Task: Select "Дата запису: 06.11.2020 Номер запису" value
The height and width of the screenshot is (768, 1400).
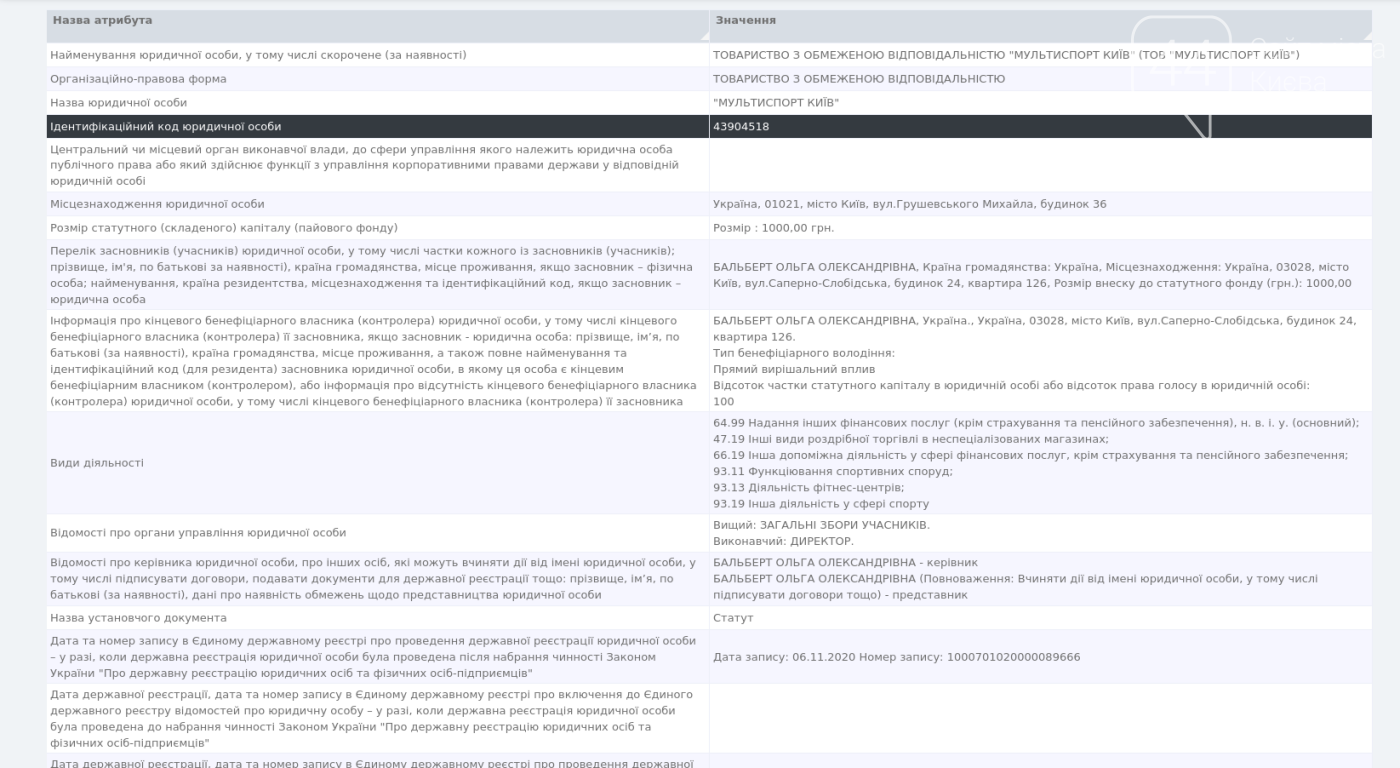Action: pyautogui.click(x=896, y=657)
